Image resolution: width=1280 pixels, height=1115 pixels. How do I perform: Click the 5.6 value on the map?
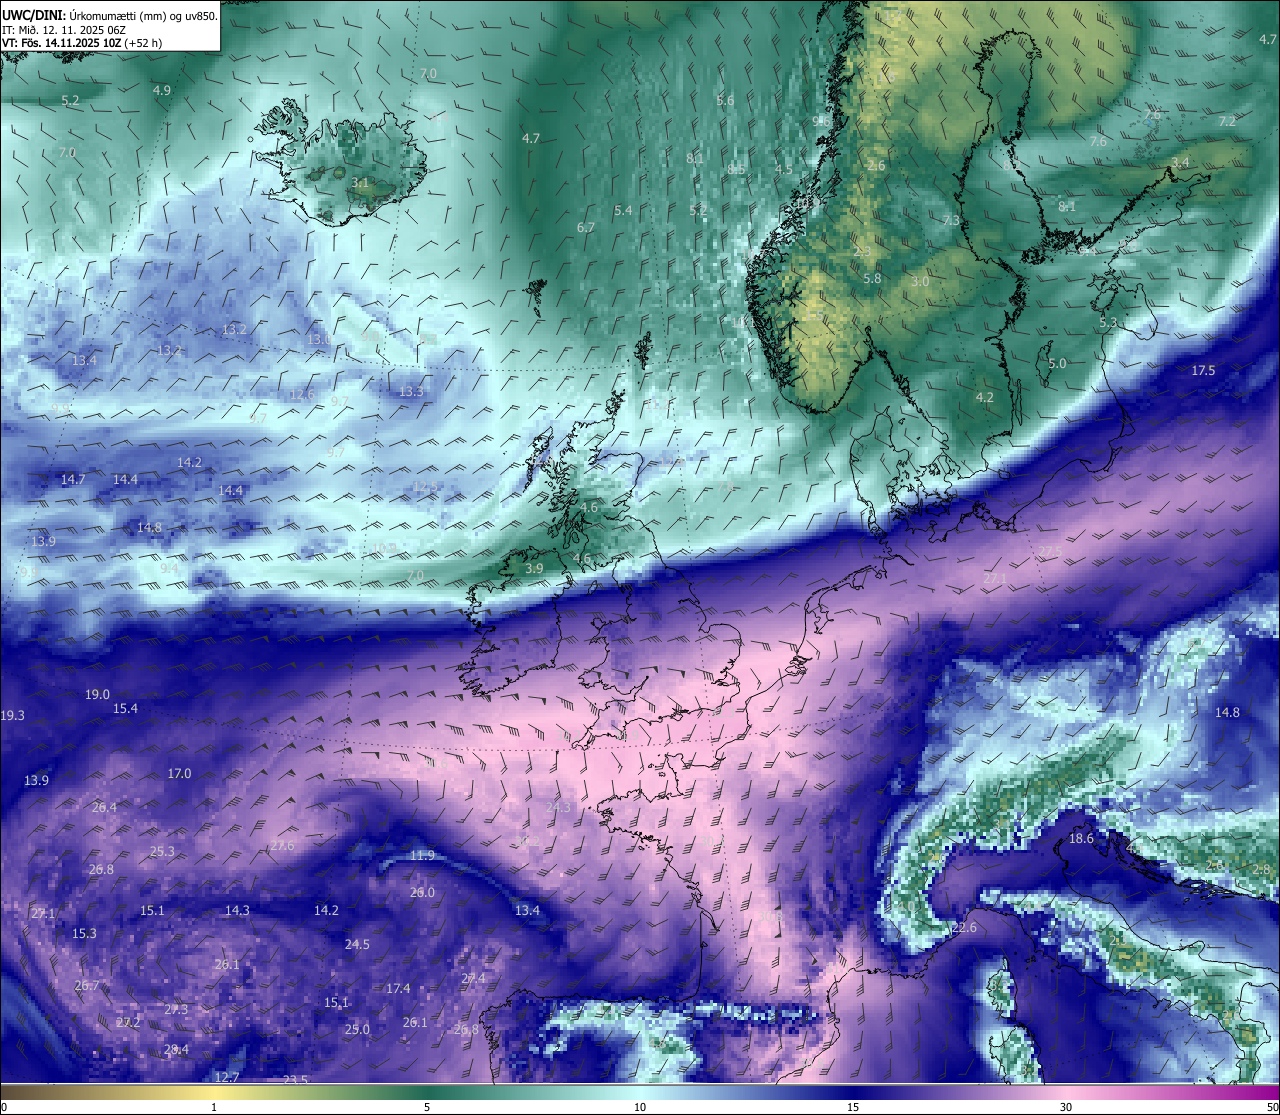tap(725, 100)
